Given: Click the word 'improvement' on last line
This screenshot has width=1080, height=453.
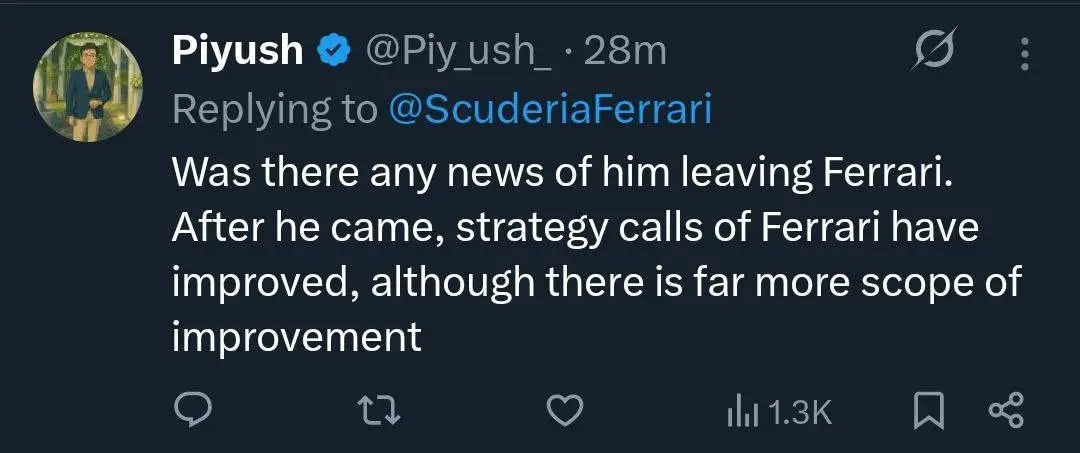Looking at the screenshot, I should pos(296,337).
